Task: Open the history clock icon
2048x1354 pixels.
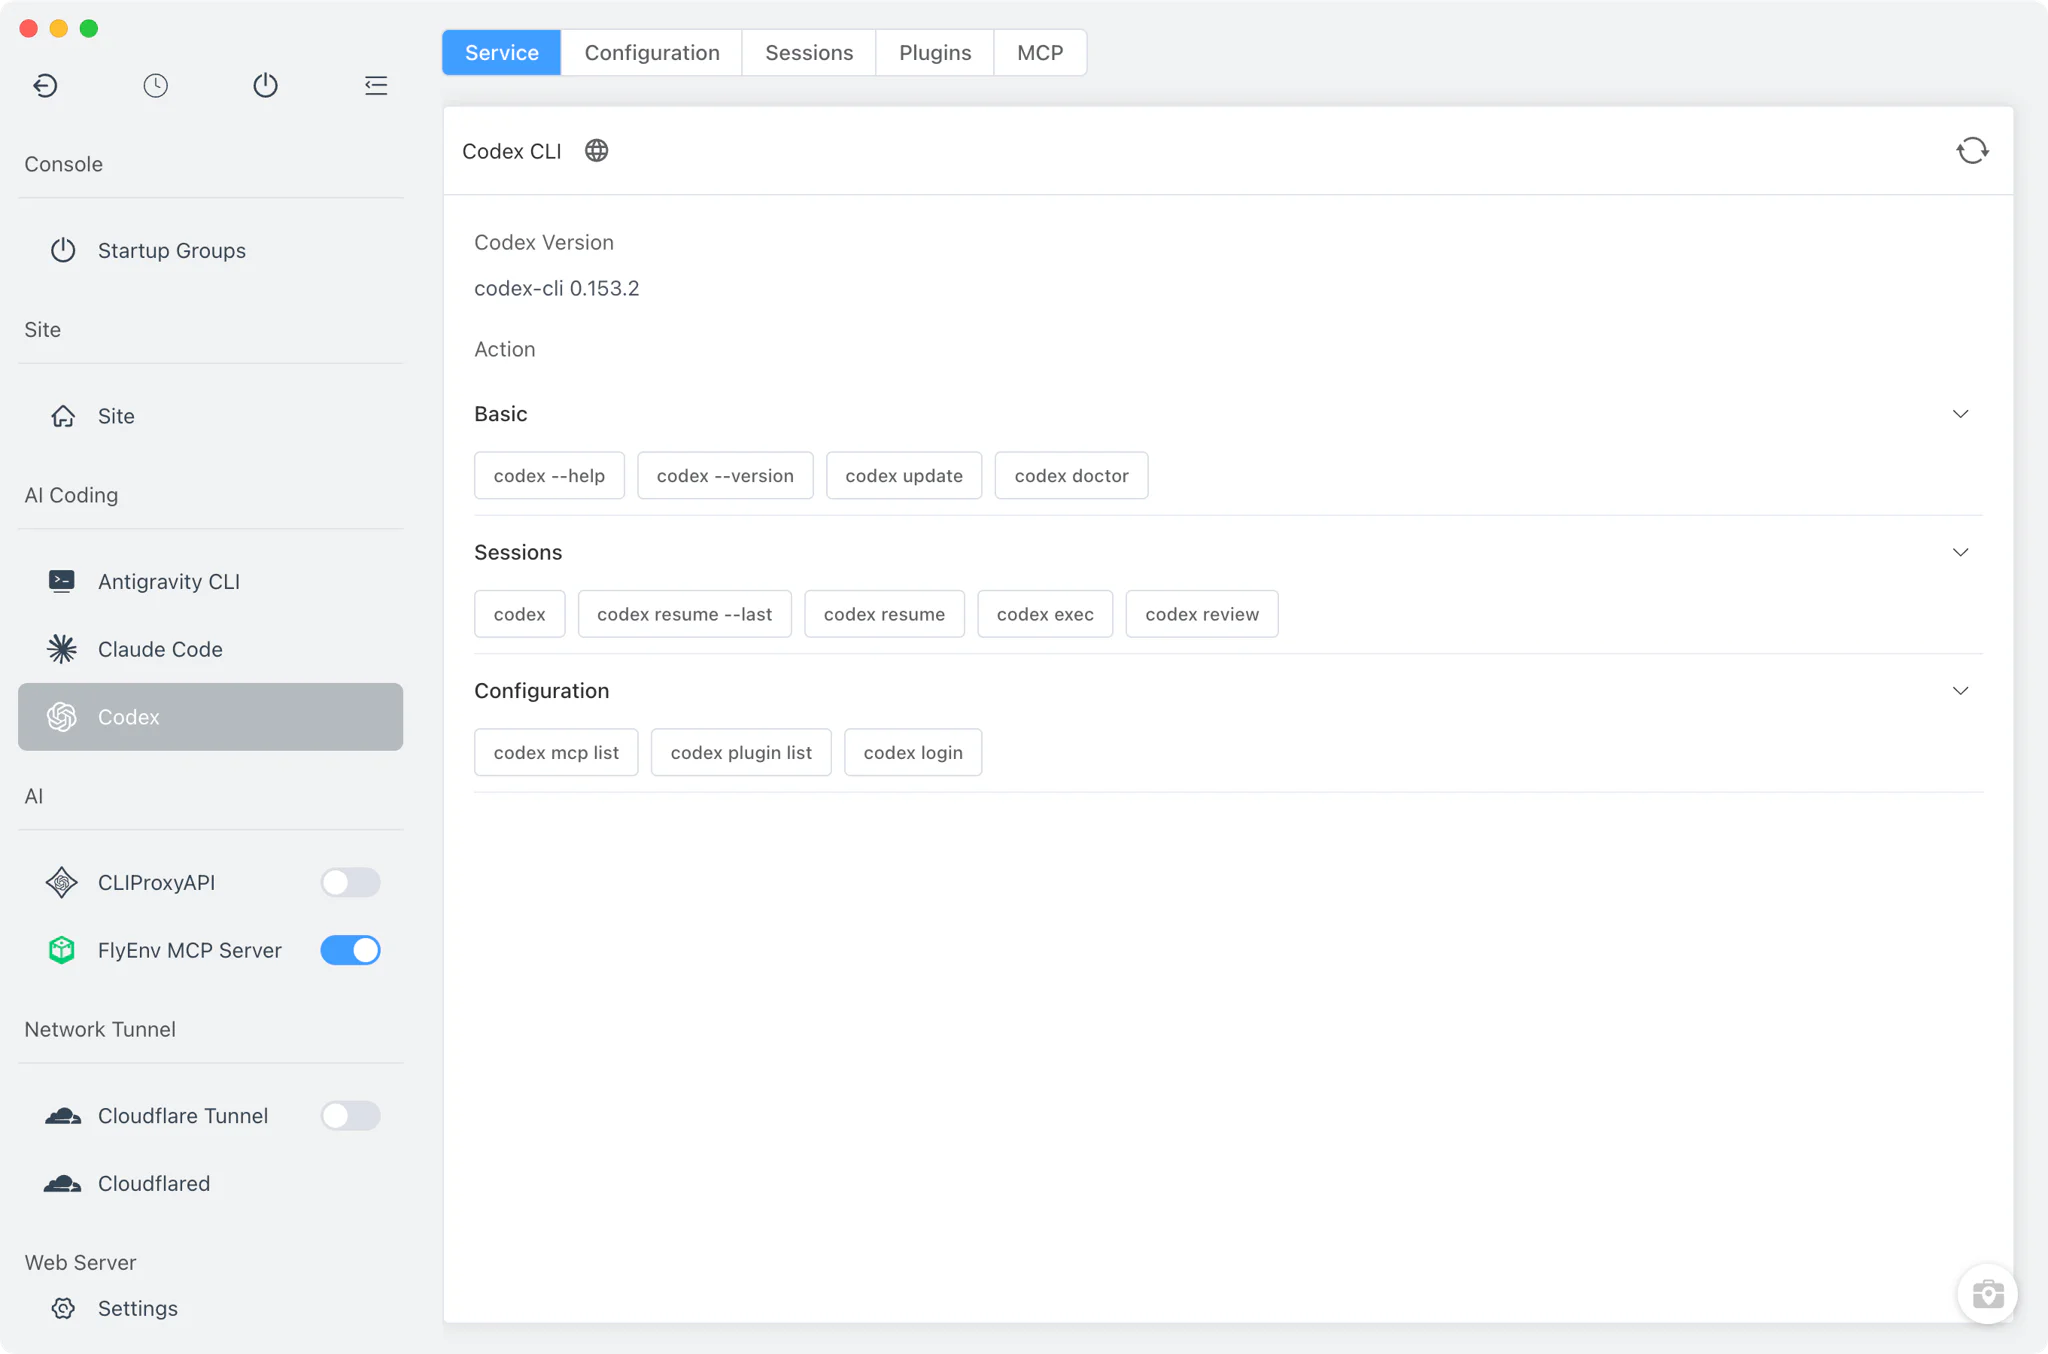Action: coord(155,86)
